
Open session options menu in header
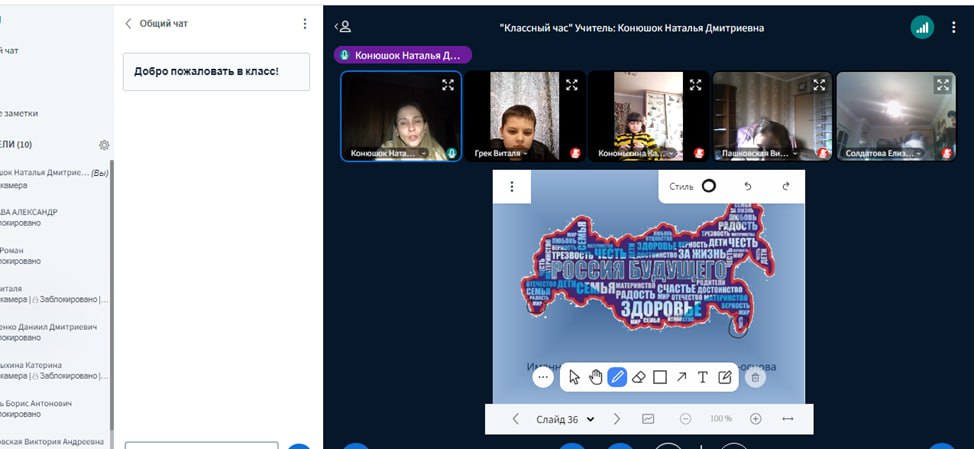point(954,27)
